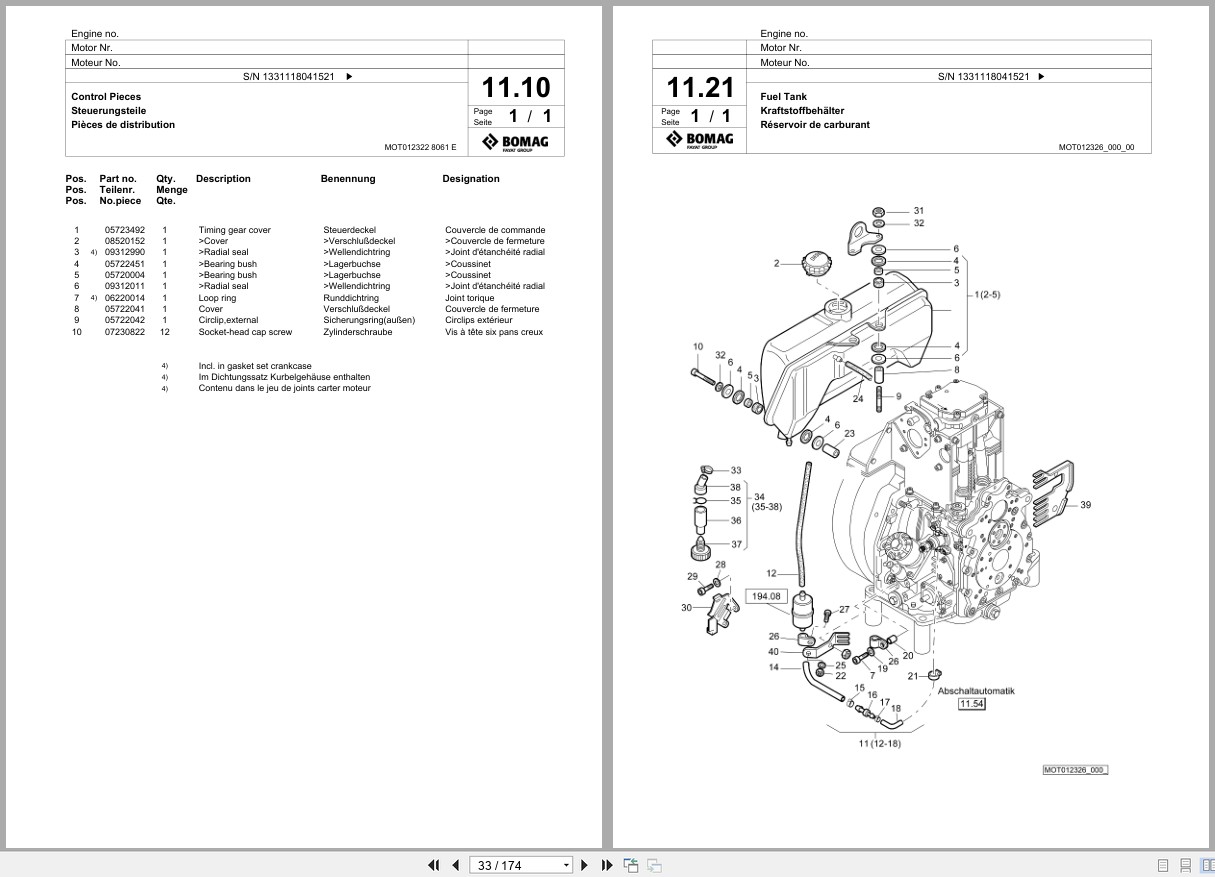1215x877 pixels.
Task: Click 'Description' column header
Action: tap(223, 179)
